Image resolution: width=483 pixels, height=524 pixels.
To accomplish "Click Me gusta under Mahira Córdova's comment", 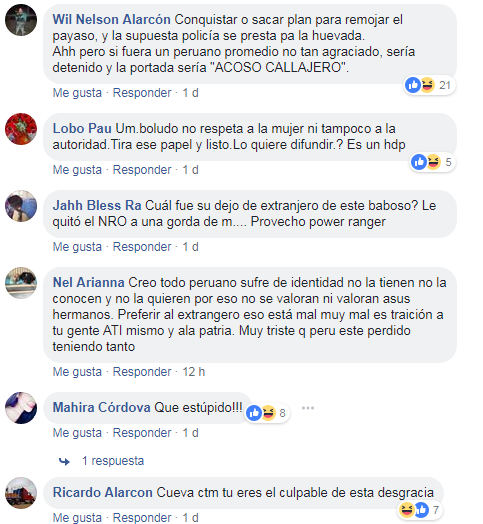I will click(x=77, y=433).
